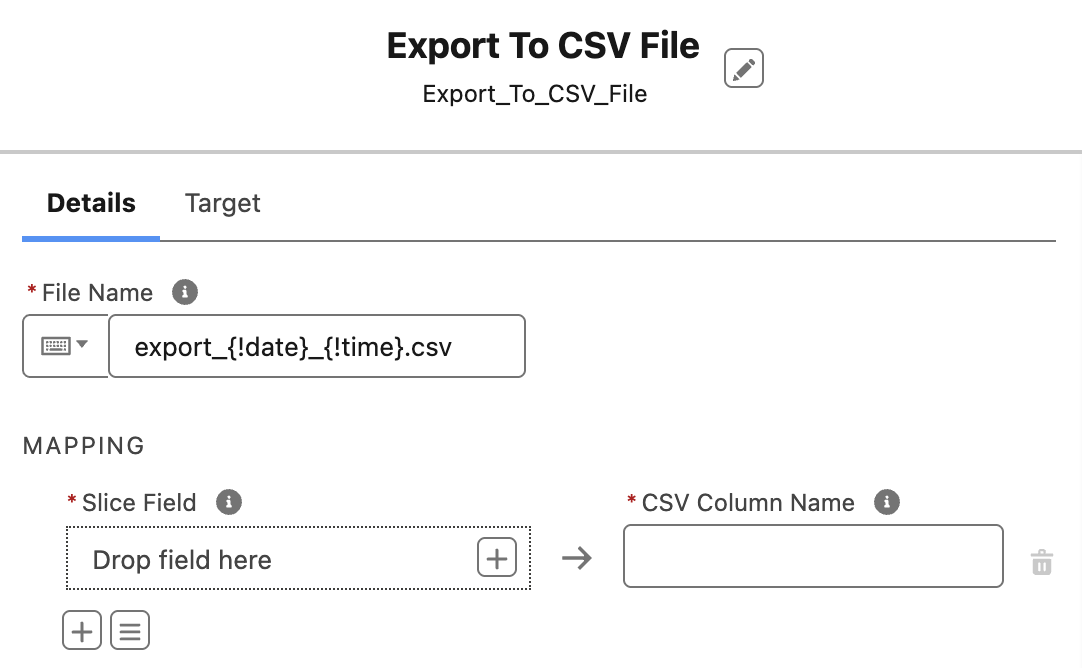Click the Export_To_CSV_File API name text
Image resolution: width=1082 pixels, height=668 pixels.
[x=534, y=94]
